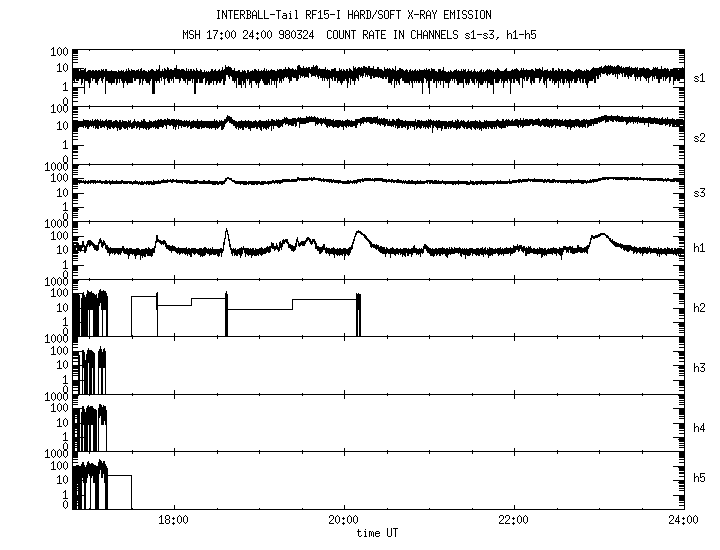Click the s2 channel label

click(700, 137)
